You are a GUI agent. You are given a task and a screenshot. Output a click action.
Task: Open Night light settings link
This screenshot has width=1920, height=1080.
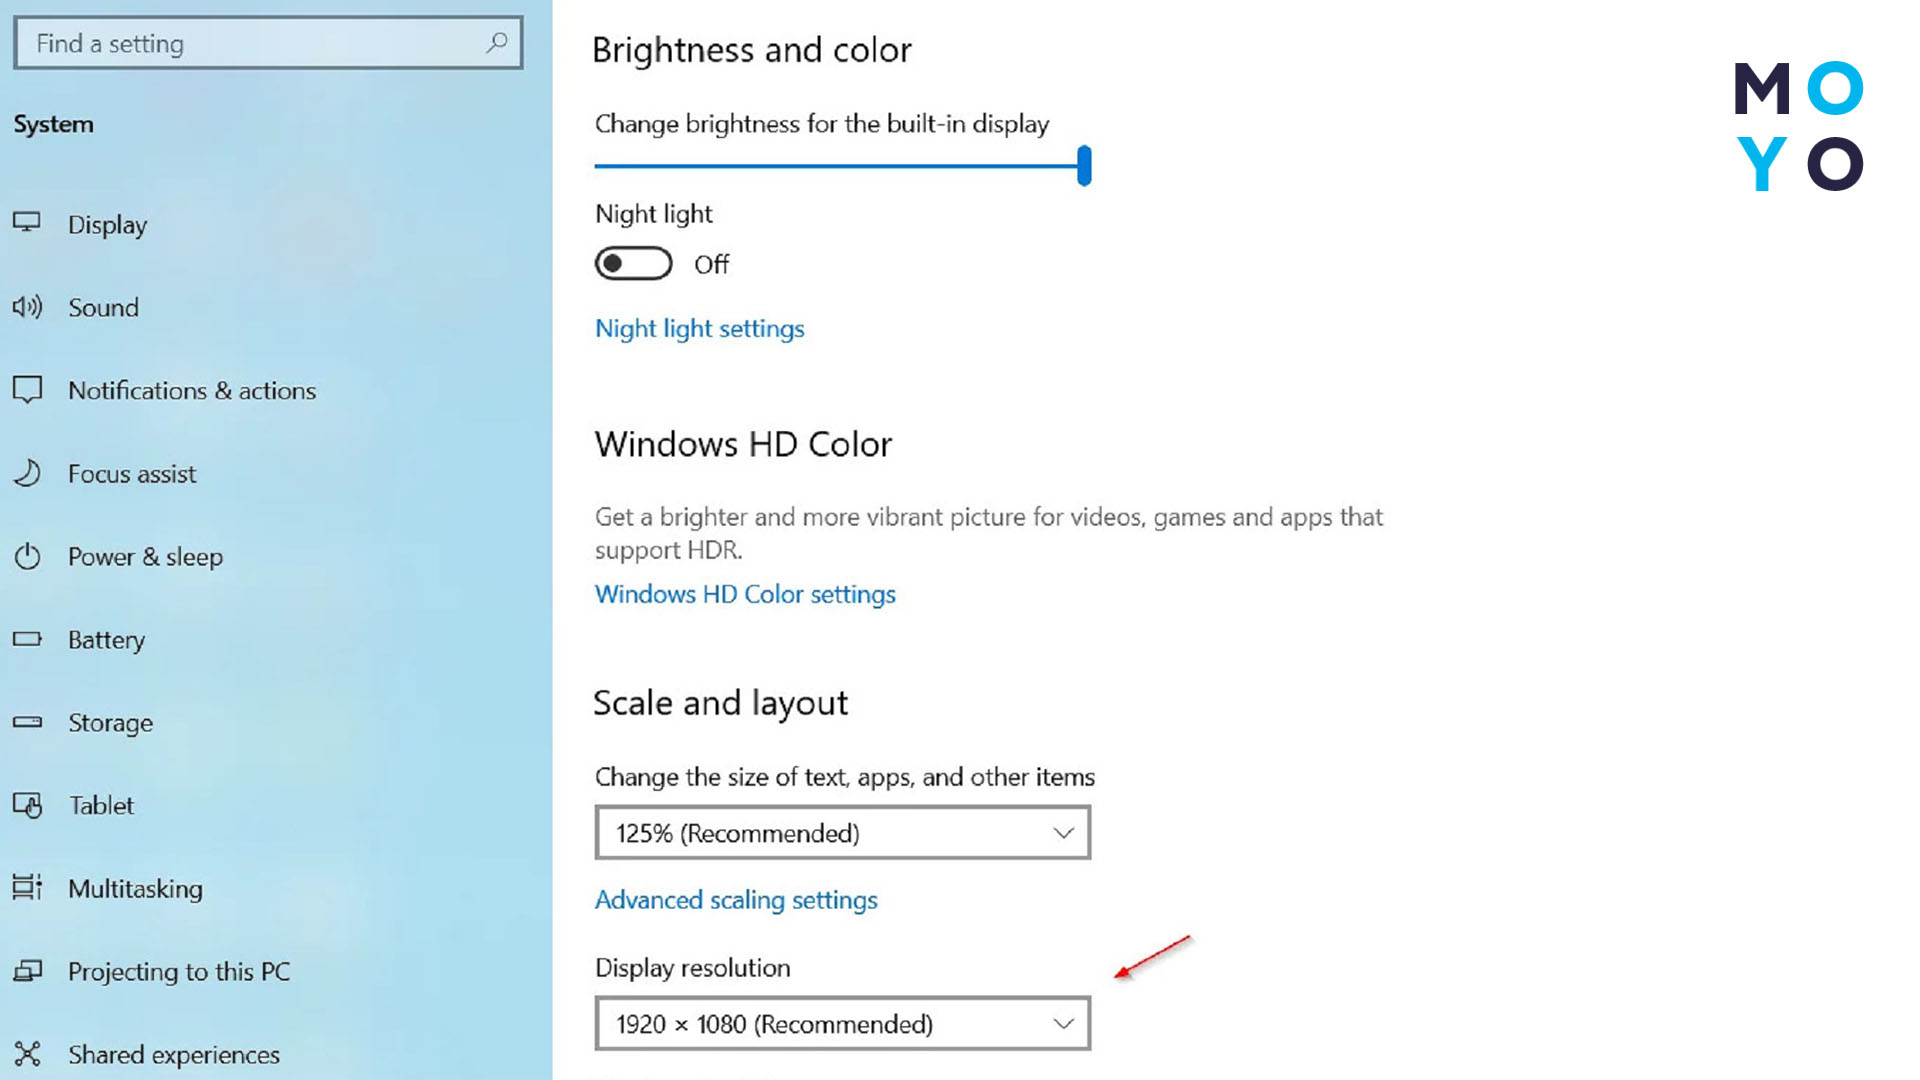pos(699,328)
